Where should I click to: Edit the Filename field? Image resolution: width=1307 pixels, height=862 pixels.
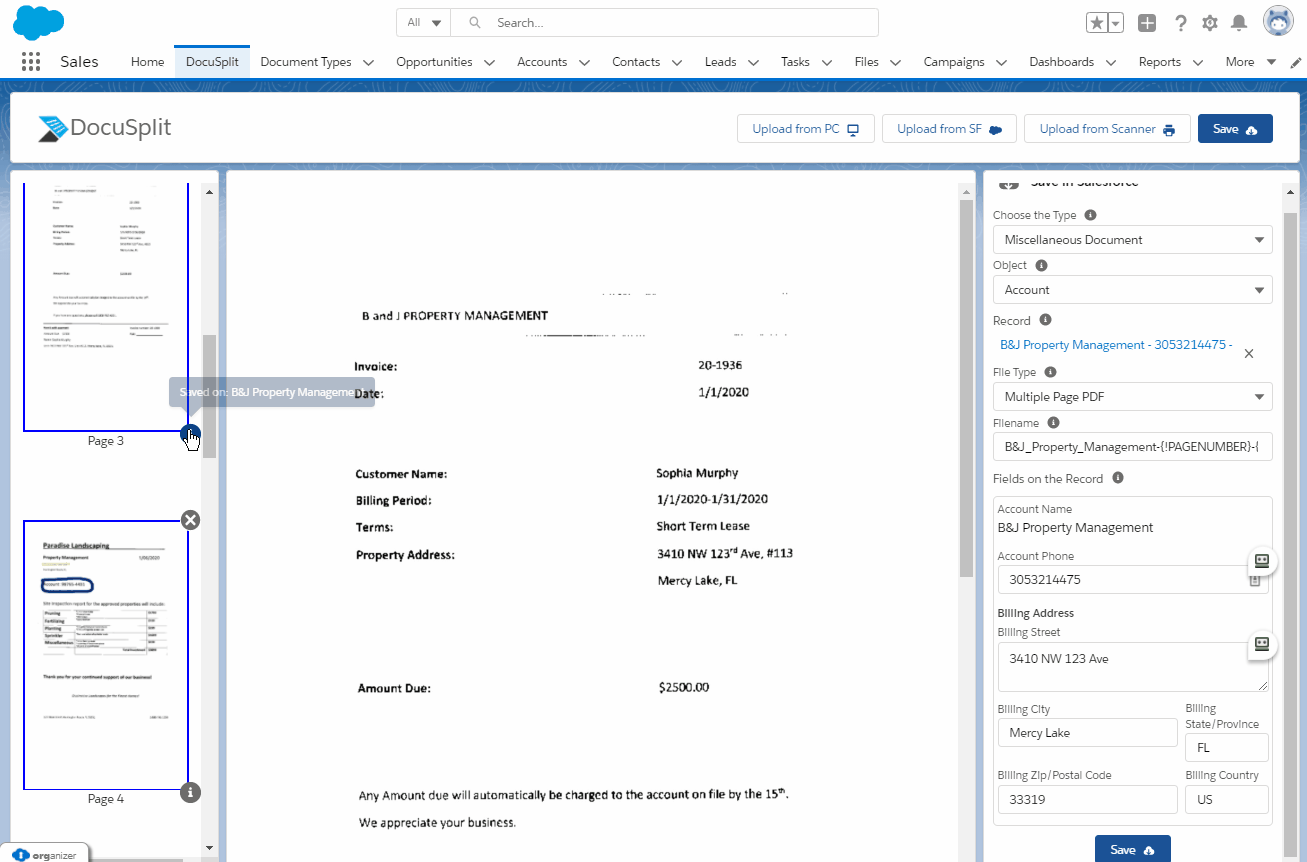1132,447
